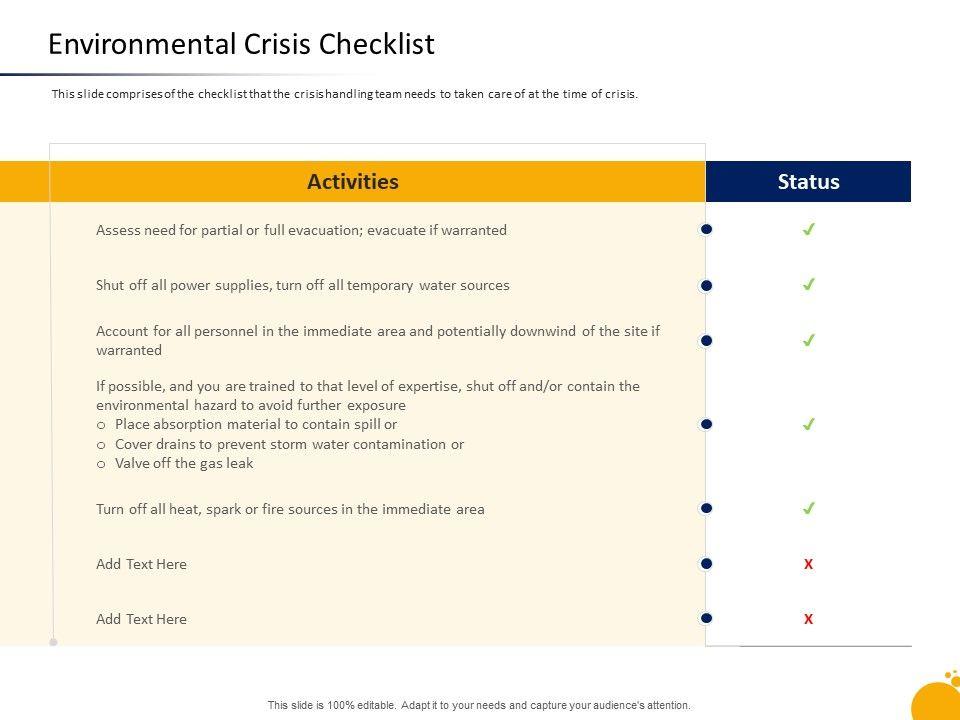Click the blue dot beside gas leak section

(x=706, y=424)
